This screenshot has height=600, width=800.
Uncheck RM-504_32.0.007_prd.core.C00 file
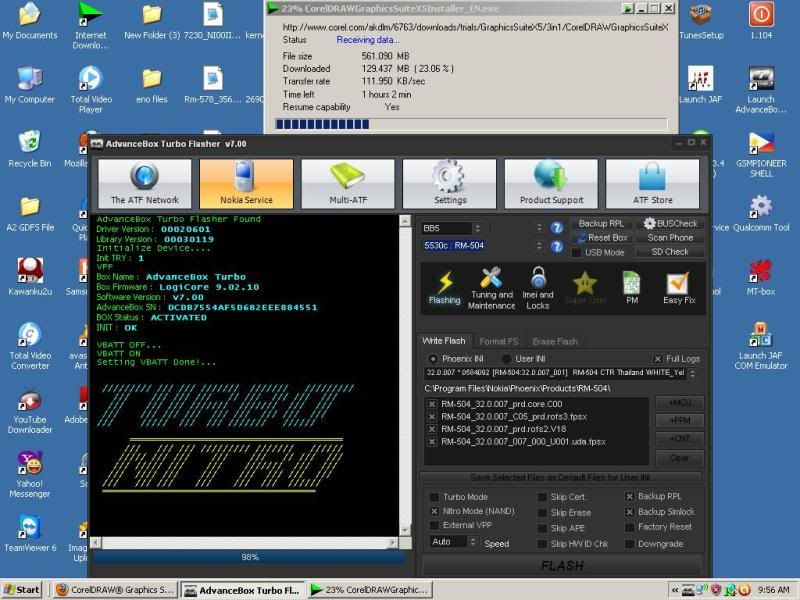432,404
